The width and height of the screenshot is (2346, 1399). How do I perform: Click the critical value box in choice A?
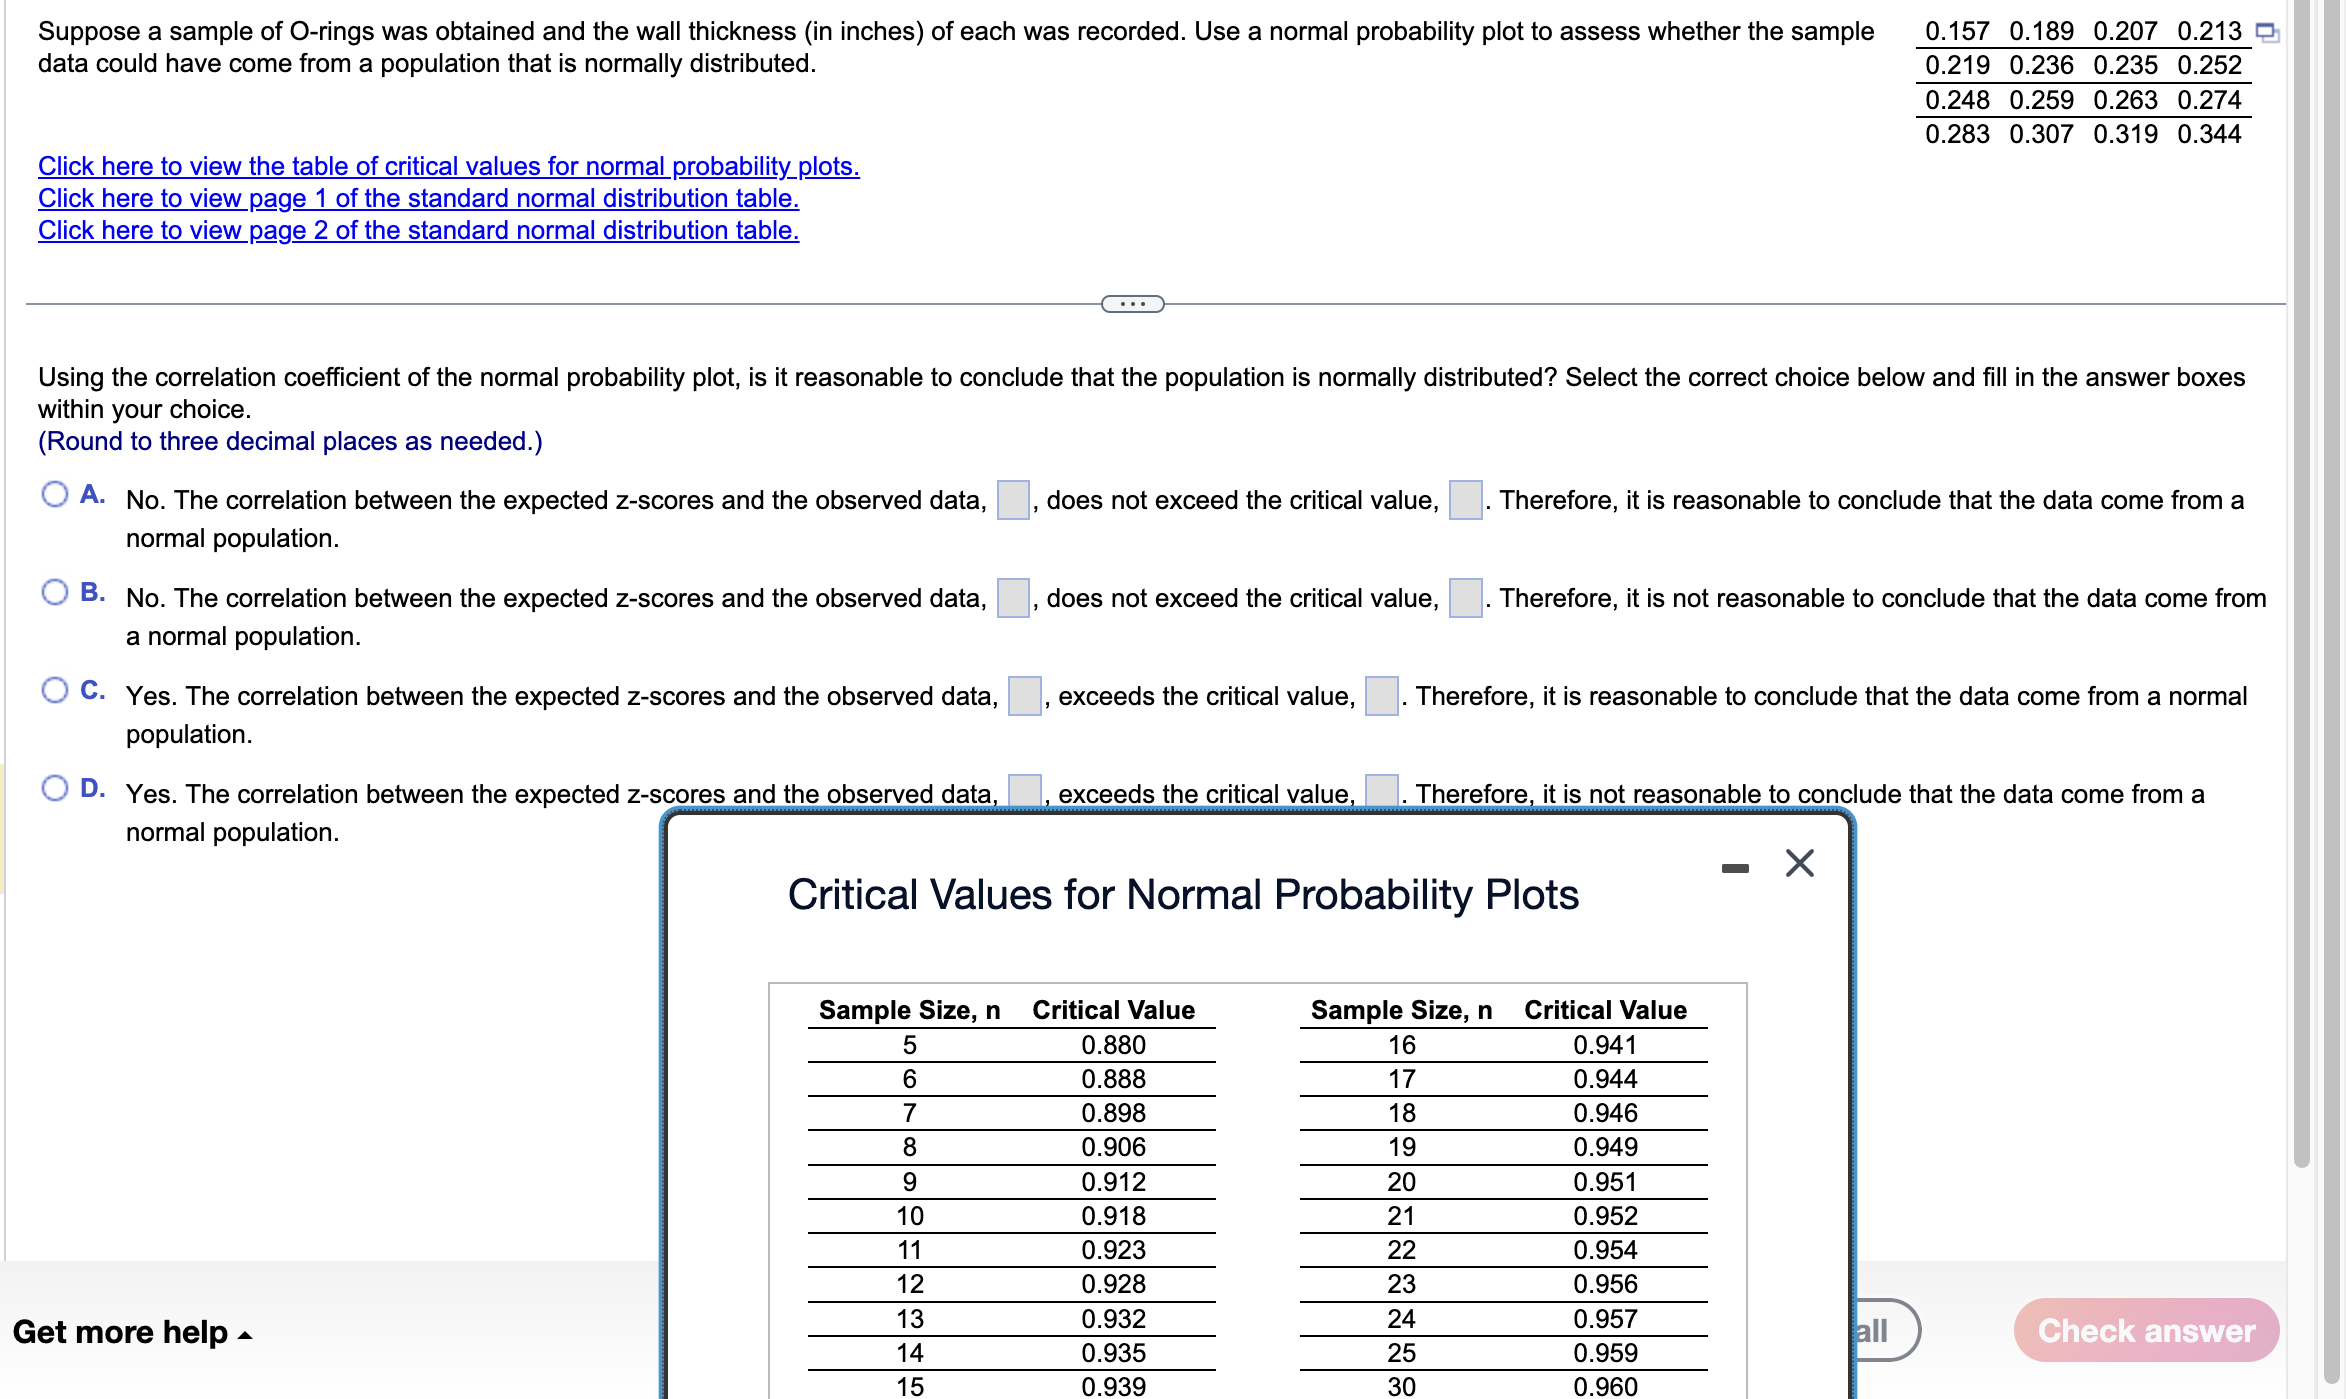point(1465,500)
